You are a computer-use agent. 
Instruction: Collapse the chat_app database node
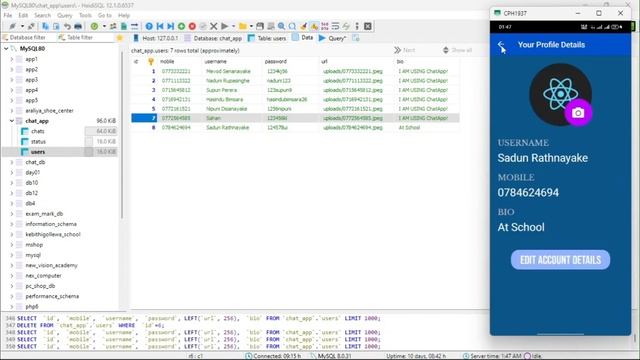pyautogui.click(x=12, y=121)
